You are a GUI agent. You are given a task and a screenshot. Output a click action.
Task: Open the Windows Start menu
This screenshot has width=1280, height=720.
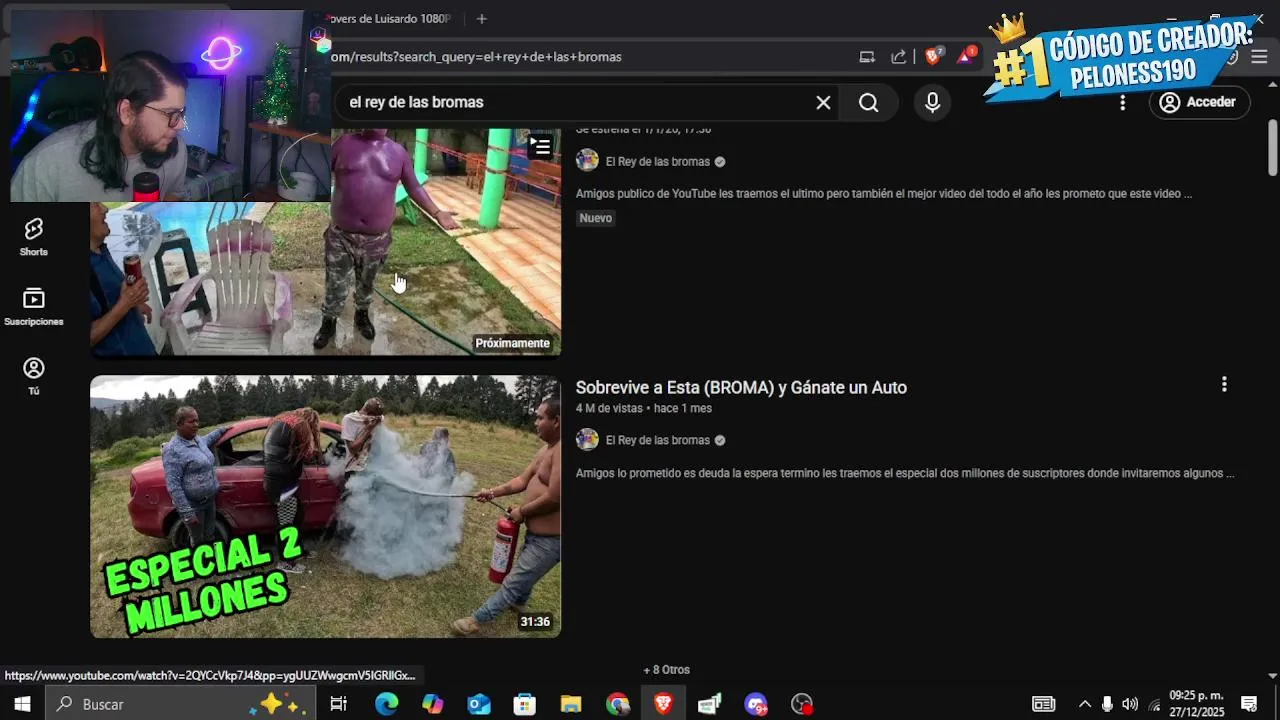pos(22,704)
